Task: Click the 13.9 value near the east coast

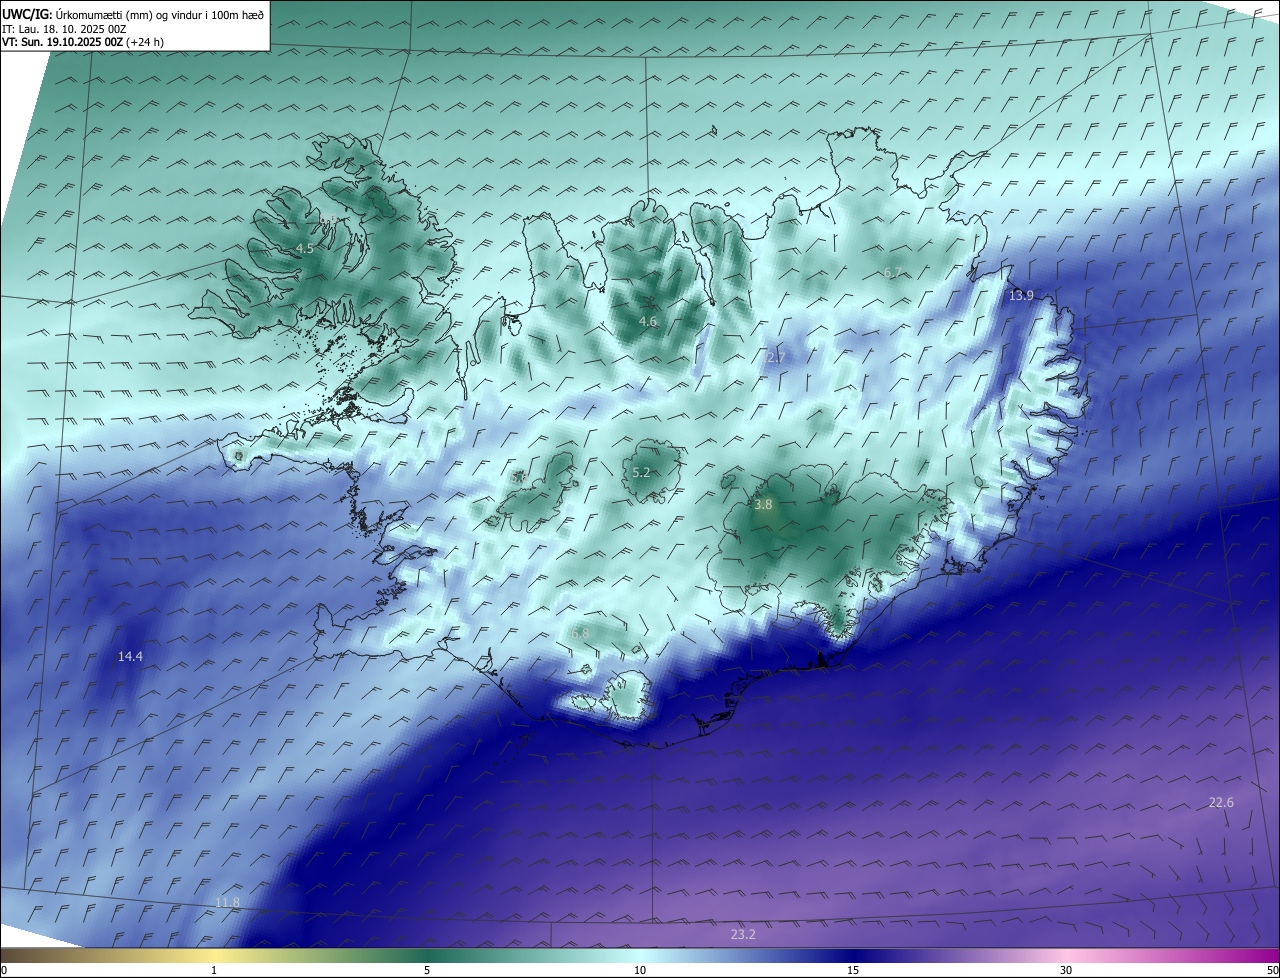Action: click(x=1021, y=295)
